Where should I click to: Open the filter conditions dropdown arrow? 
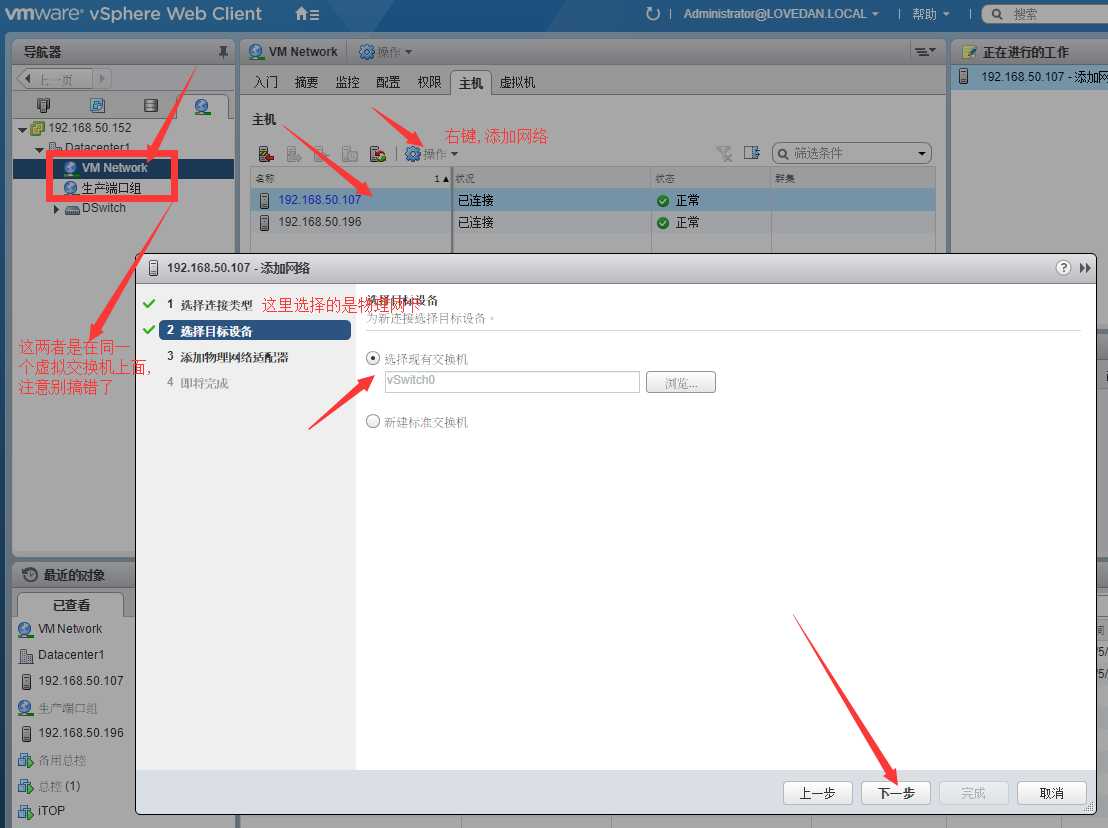tap(921, 153)
